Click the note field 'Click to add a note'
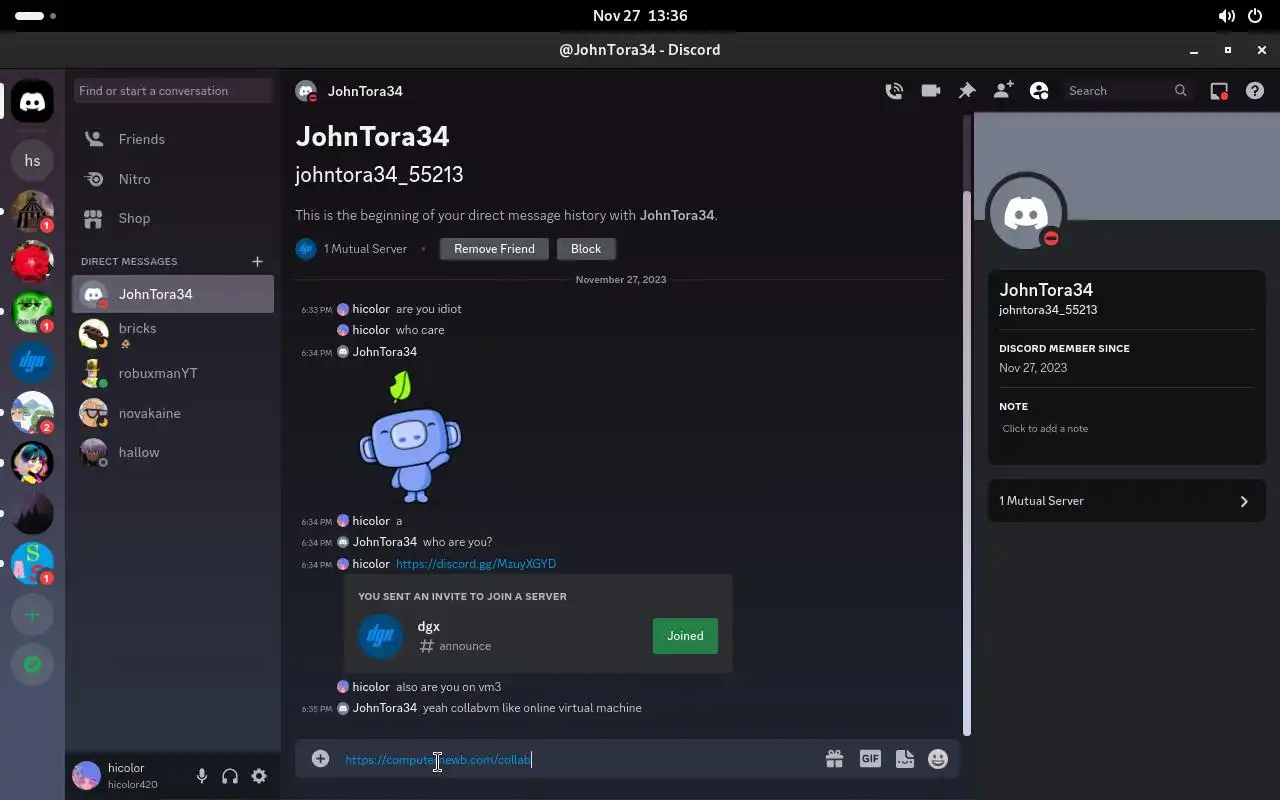 1126,429
